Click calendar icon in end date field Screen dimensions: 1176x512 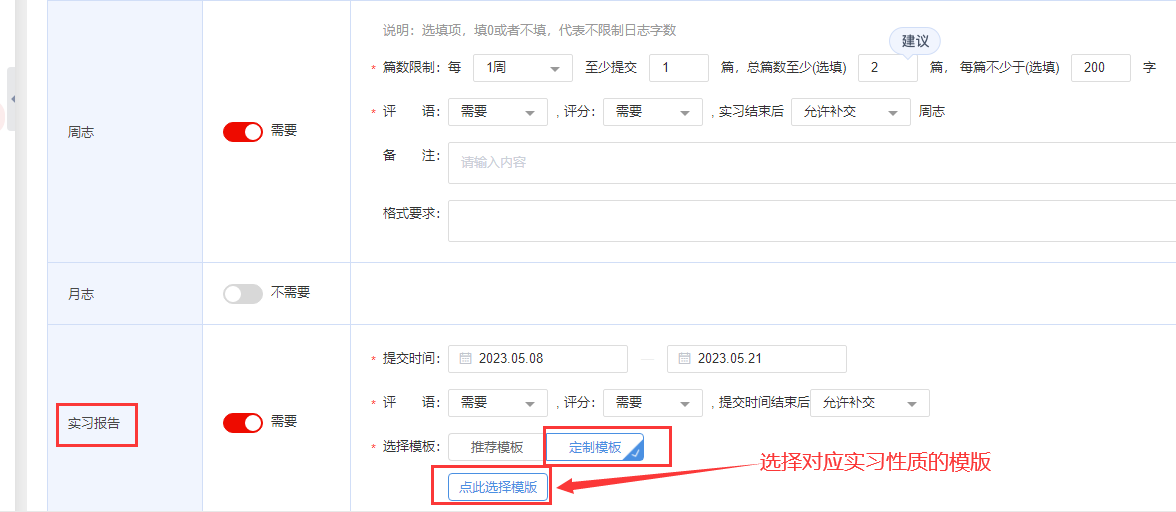[685, 359]
